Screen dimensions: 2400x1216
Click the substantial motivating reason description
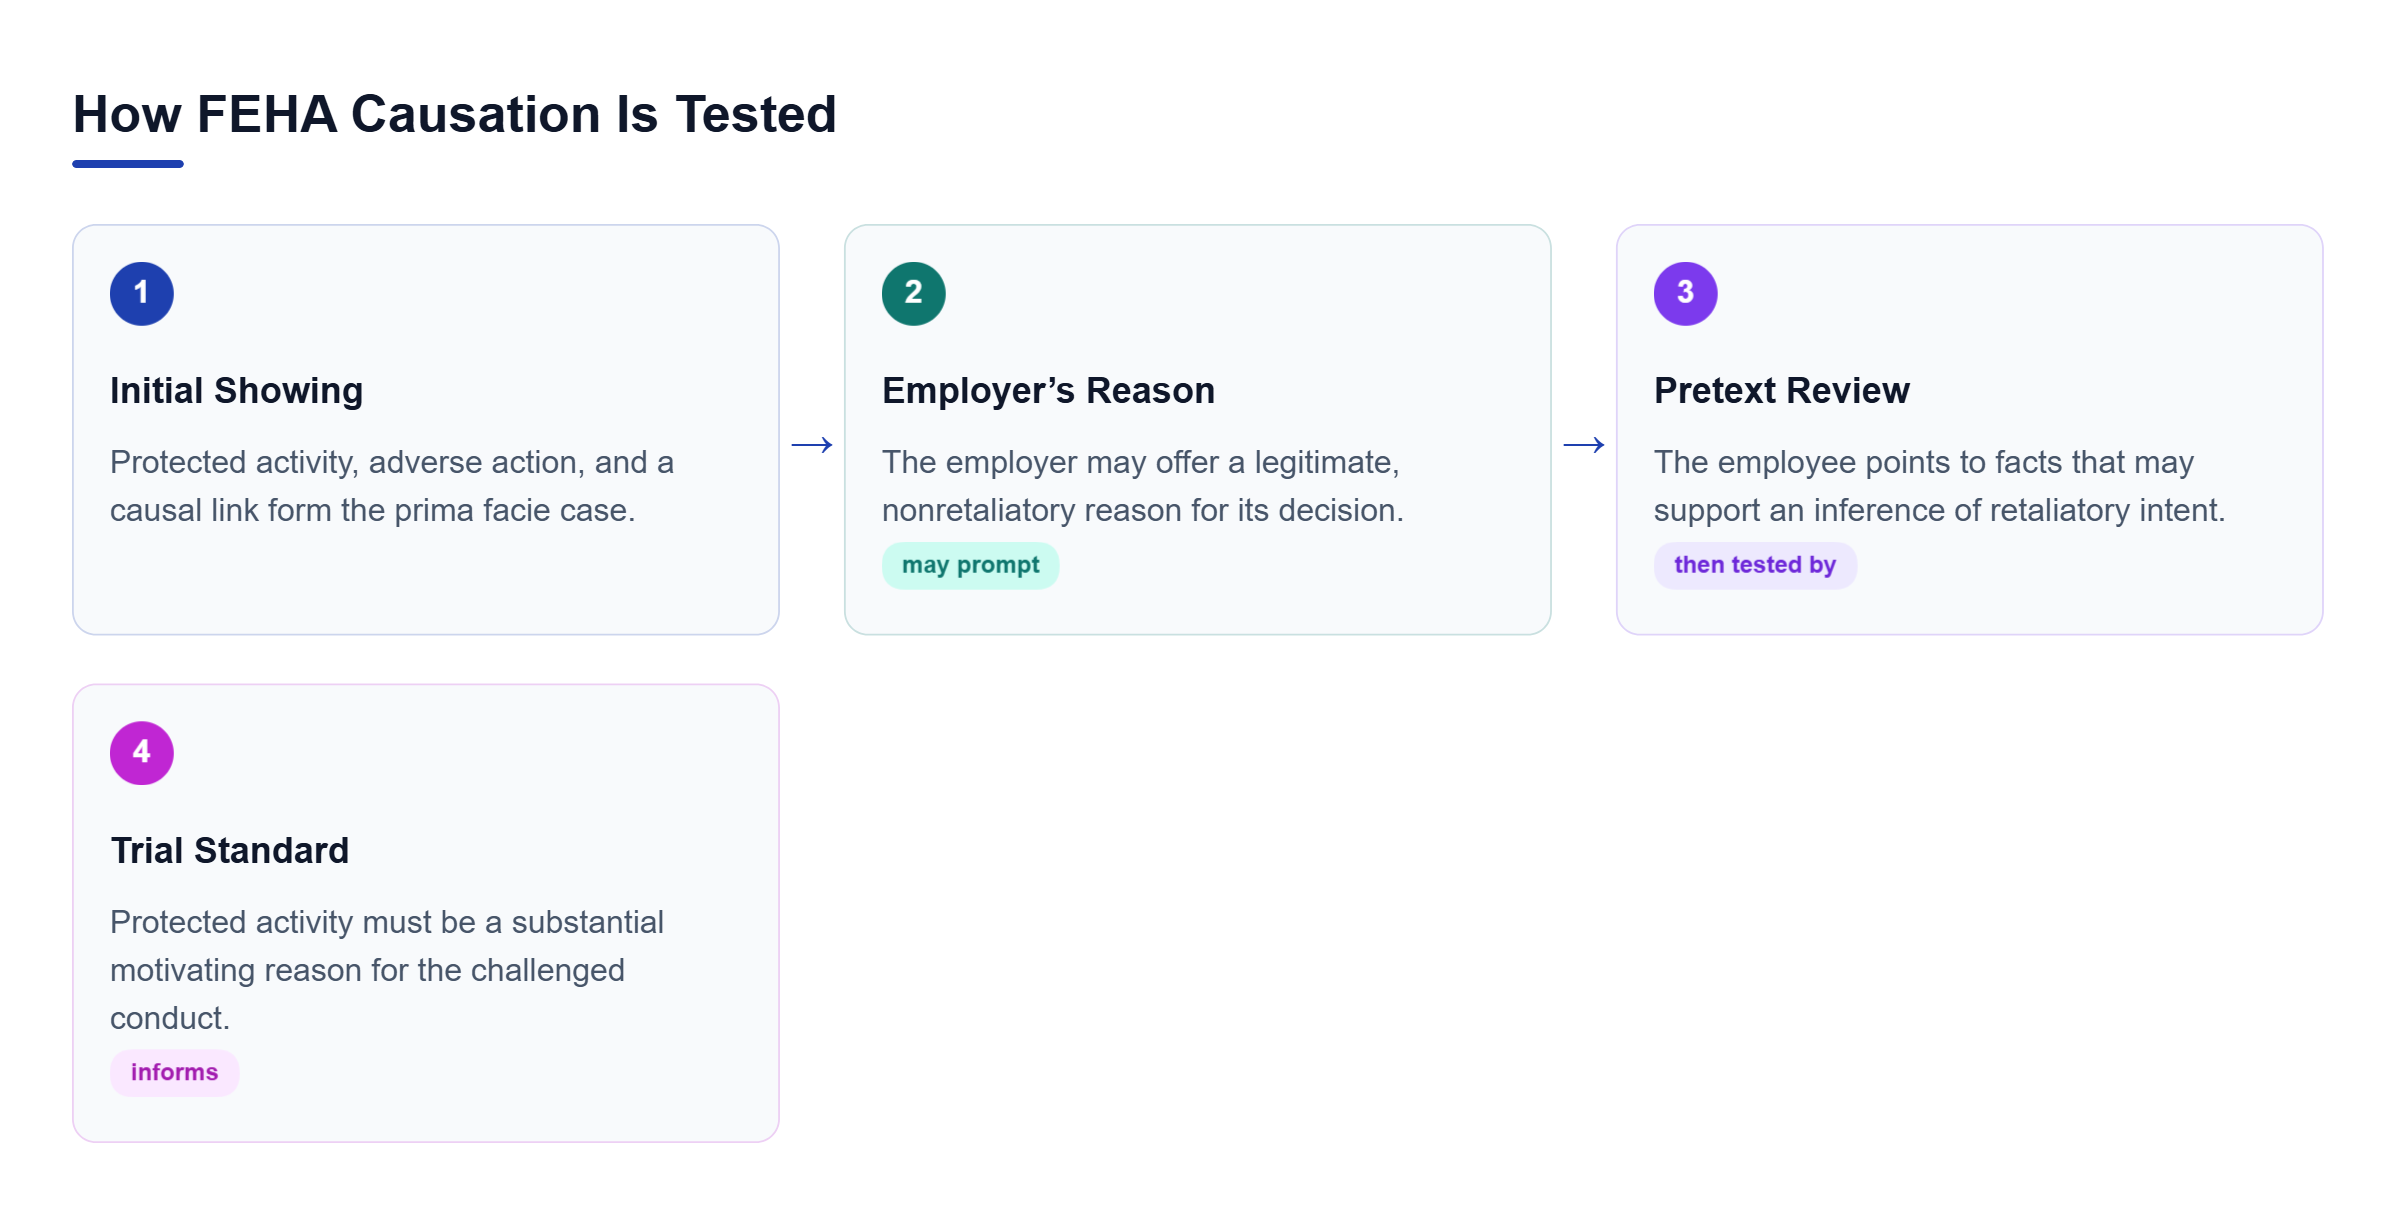(x=387, y=970)
